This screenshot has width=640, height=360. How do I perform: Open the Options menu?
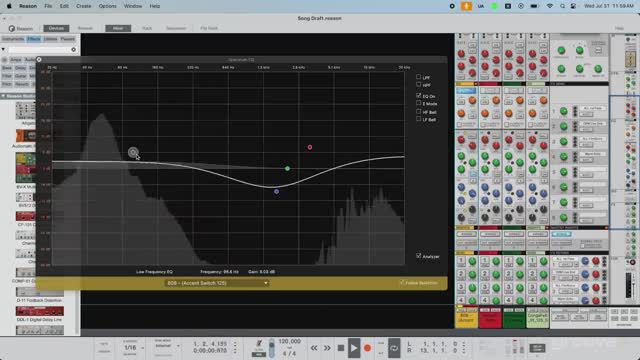click(107, 6)
